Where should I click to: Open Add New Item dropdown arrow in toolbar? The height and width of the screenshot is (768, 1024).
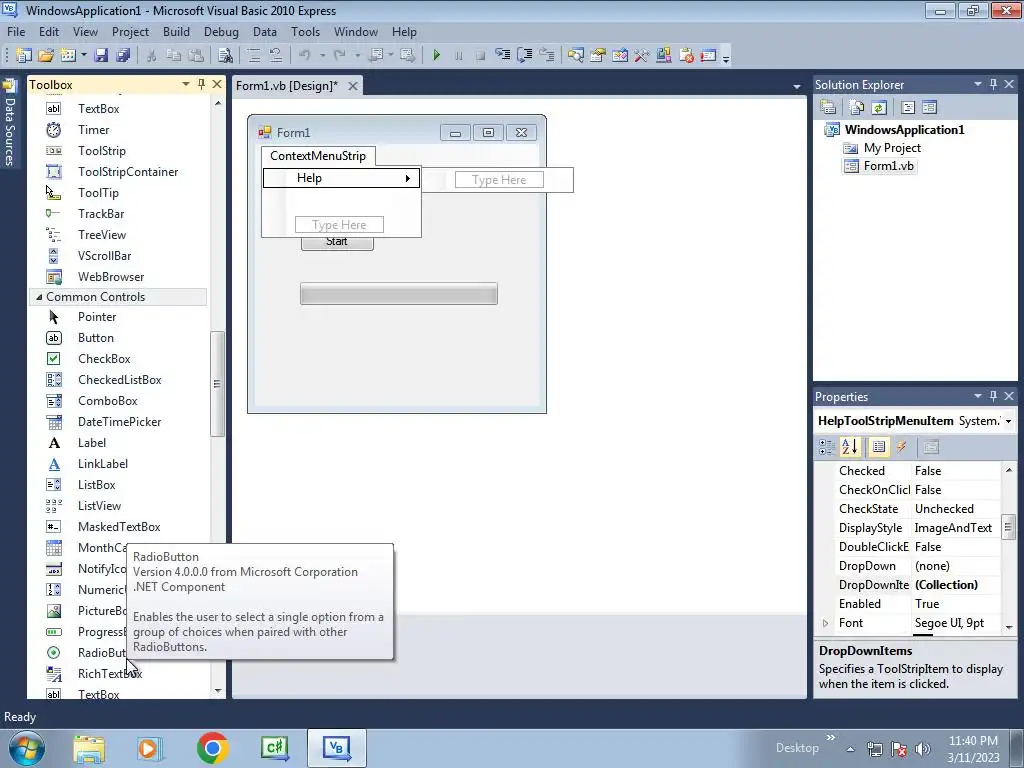(x=84, y=56)
